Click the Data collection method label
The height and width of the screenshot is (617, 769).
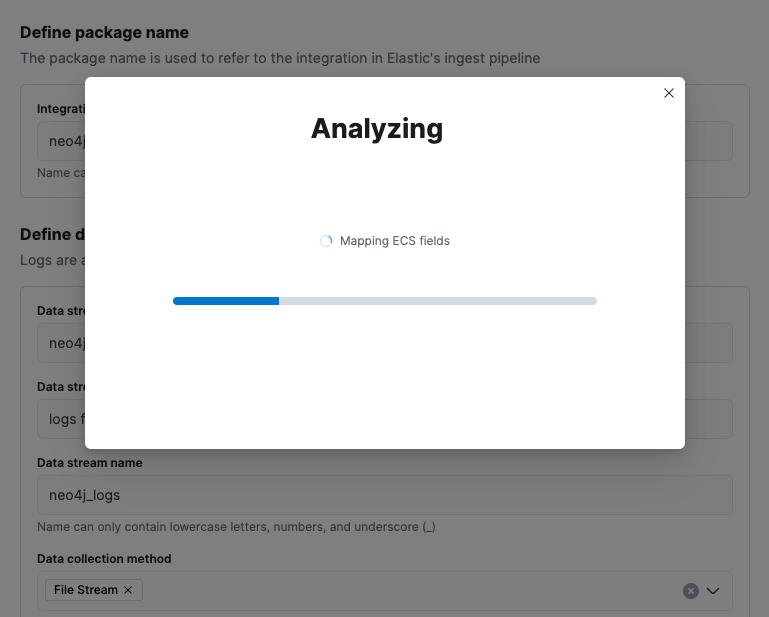[104, 559]
